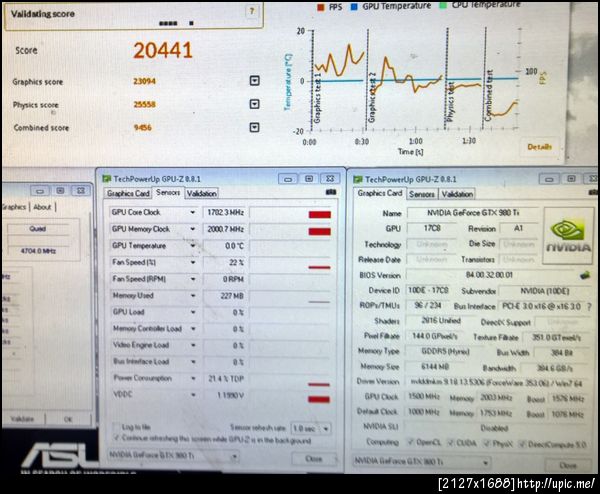Expand the Physics score details arrow

pos(254,104)
